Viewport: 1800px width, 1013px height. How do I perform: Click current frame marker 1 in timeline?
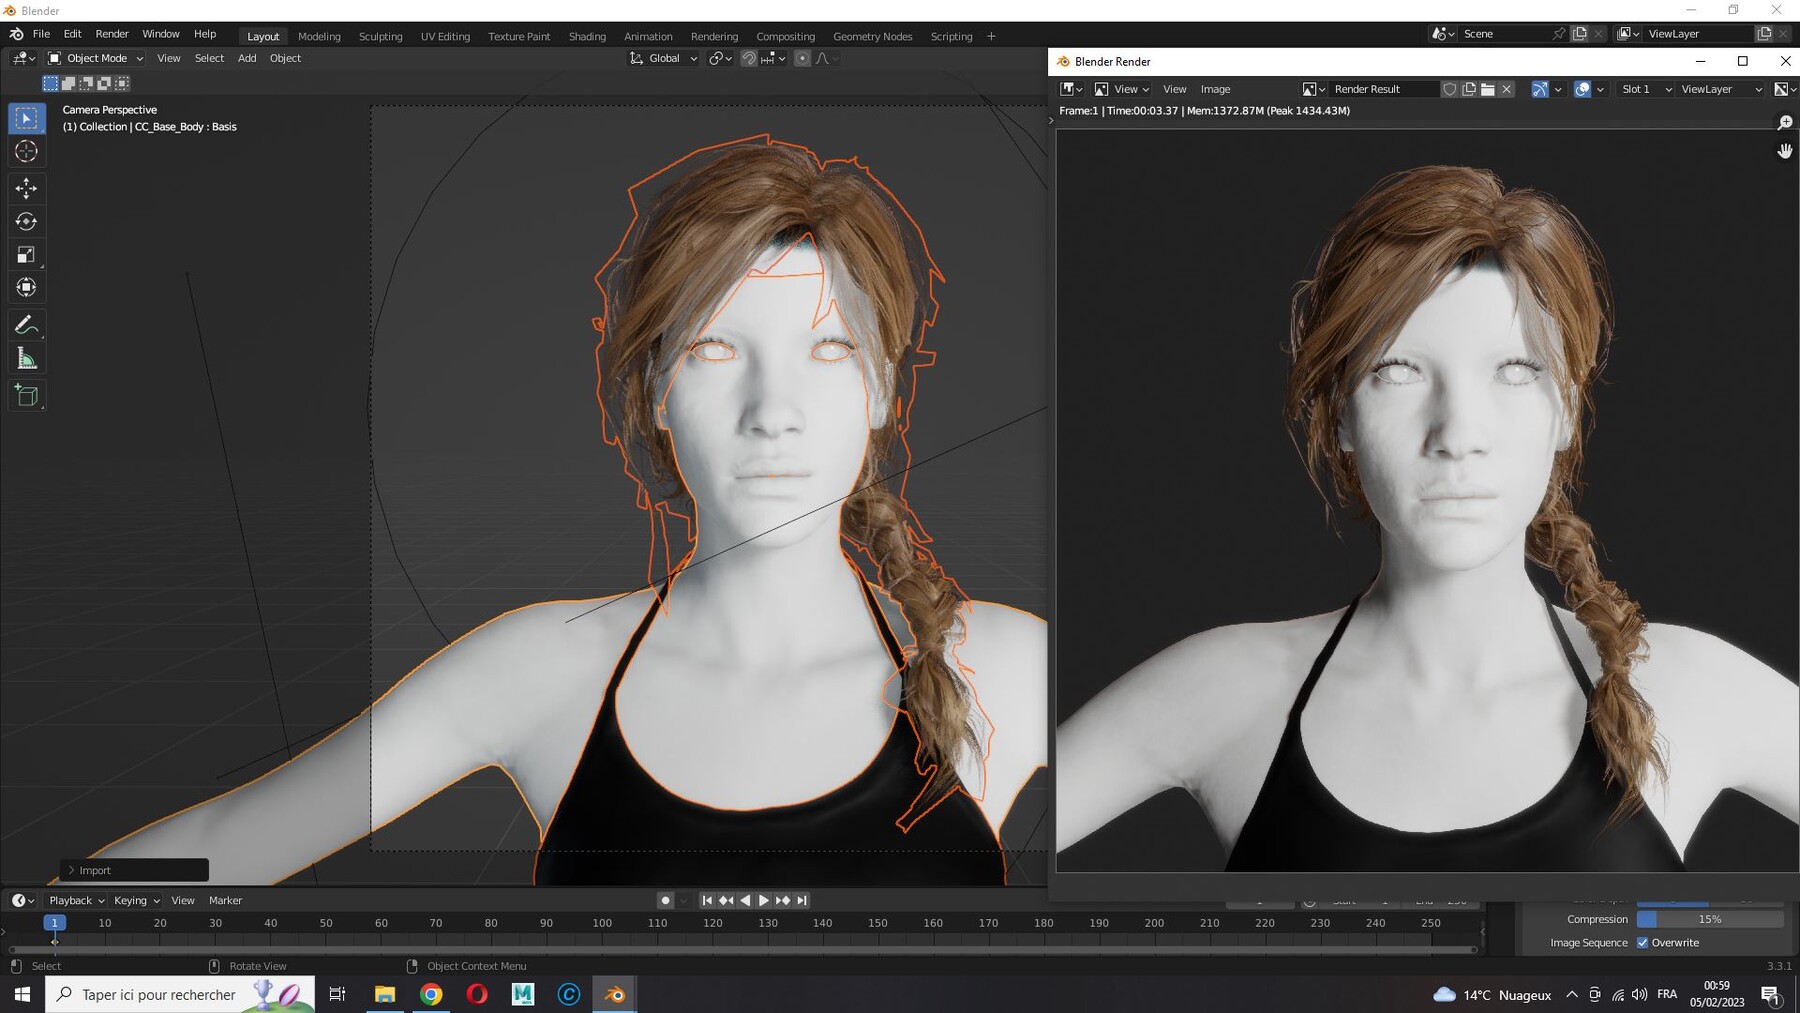55,923
